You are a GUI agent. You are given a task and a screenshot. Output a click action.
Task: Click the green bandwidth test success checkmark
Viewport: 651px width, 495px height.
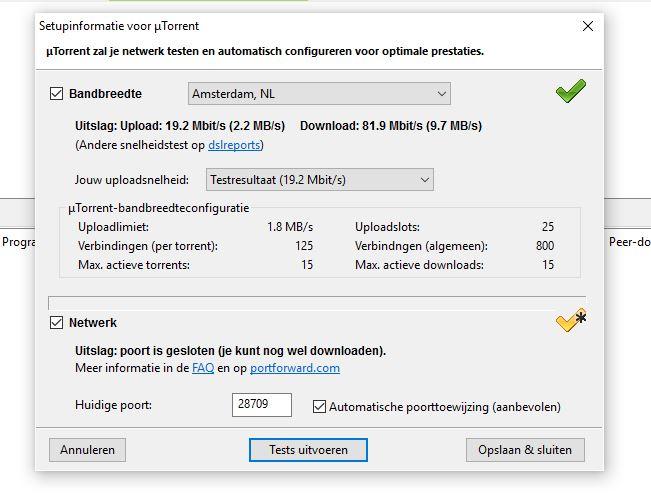pos(570,92)
